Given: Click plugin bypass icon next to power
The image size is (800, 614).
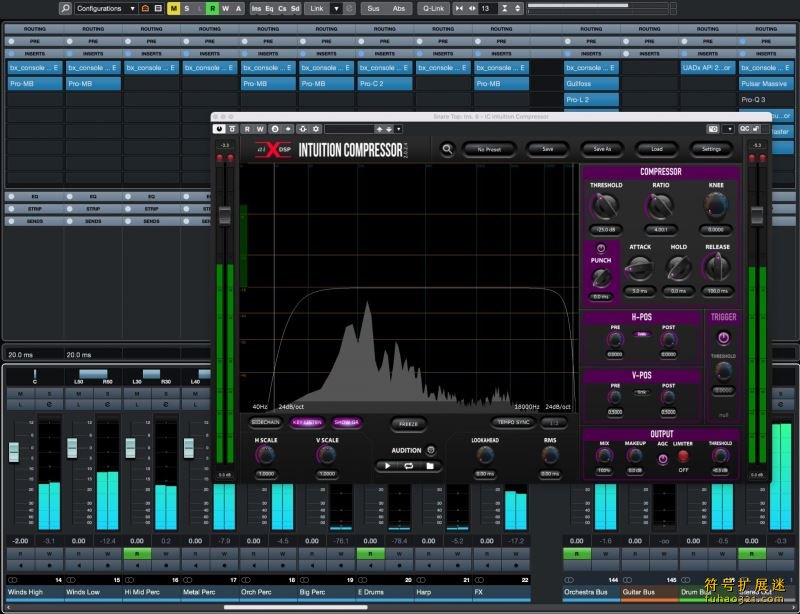Looking at the screenshot, I should pyautogui.click(x=232, y=129).
